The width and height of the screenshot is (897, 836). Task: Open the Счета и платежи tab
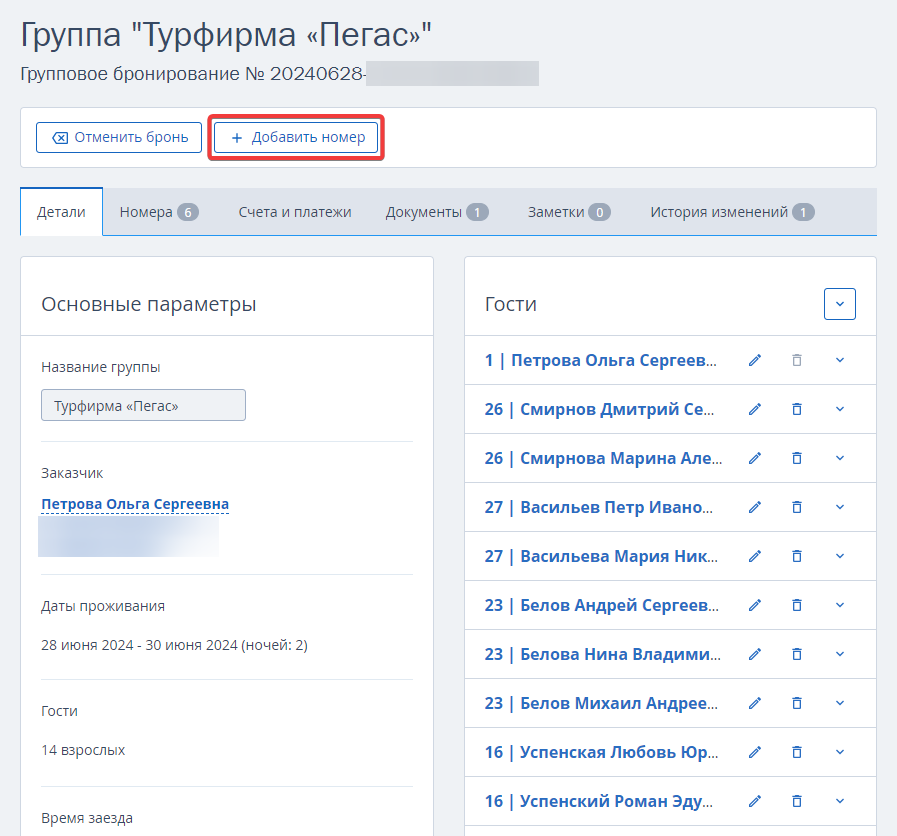click(295, 212)
